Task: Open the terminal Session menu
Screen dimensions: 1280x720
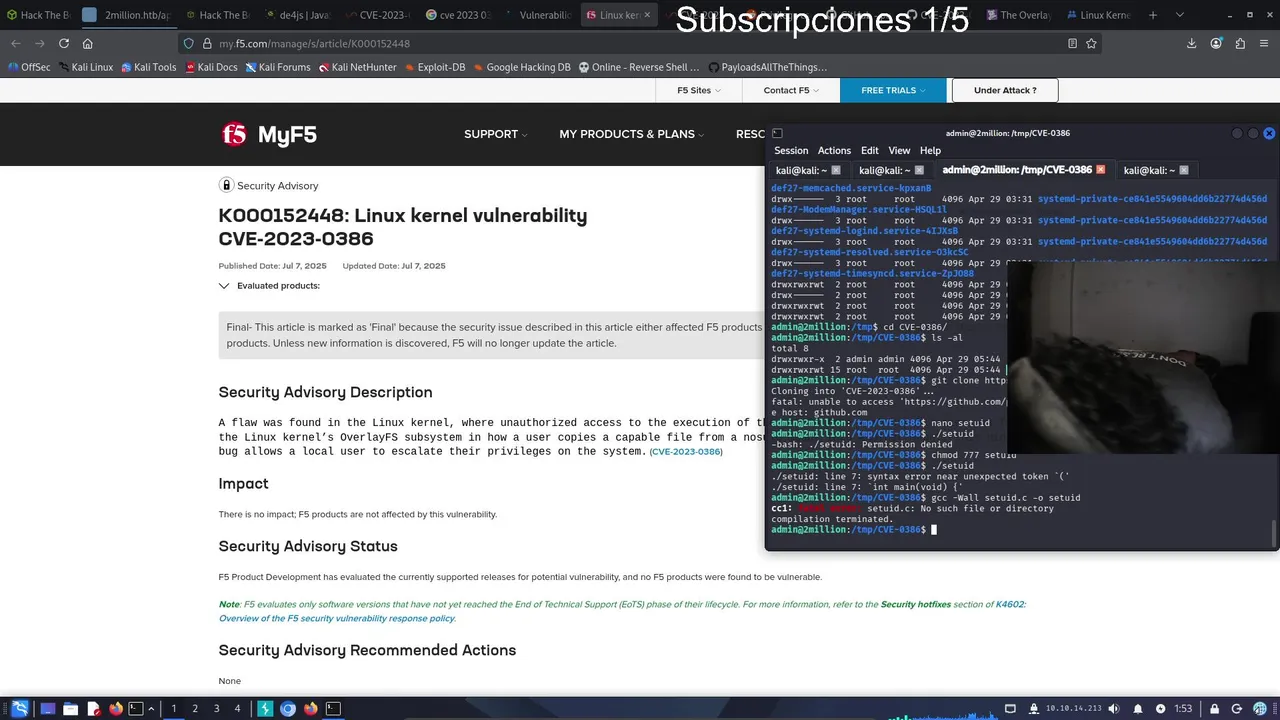Action: [x=791, y=150]
